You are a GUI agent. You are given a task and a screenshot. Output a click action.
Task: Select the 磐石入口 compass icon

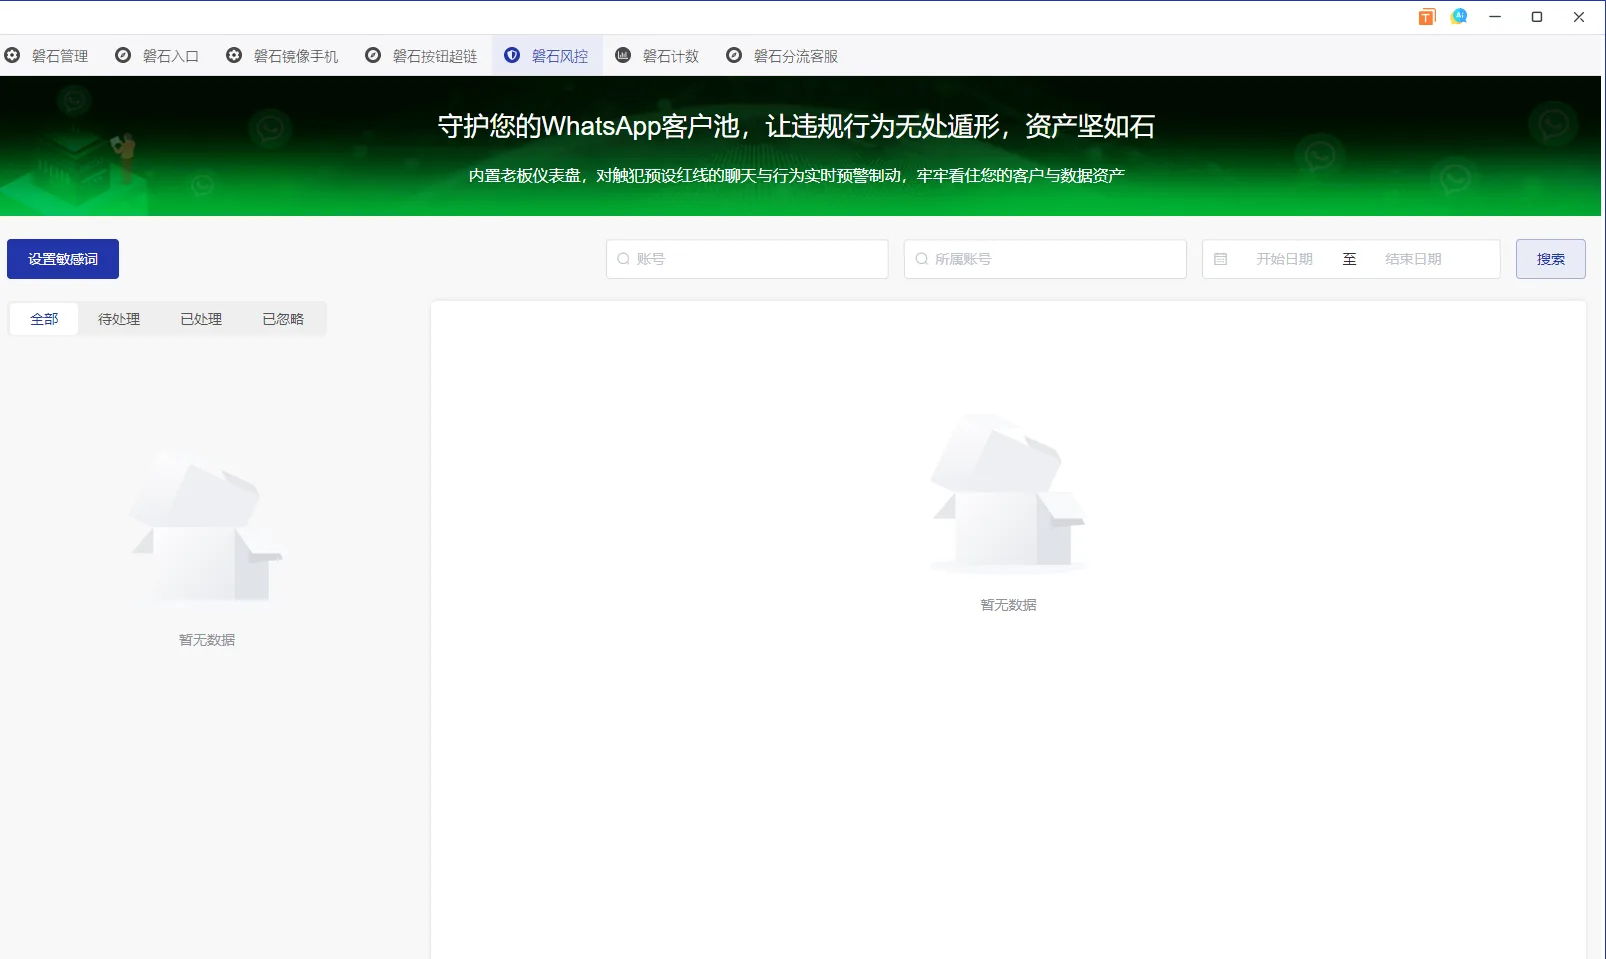point(122,55)
